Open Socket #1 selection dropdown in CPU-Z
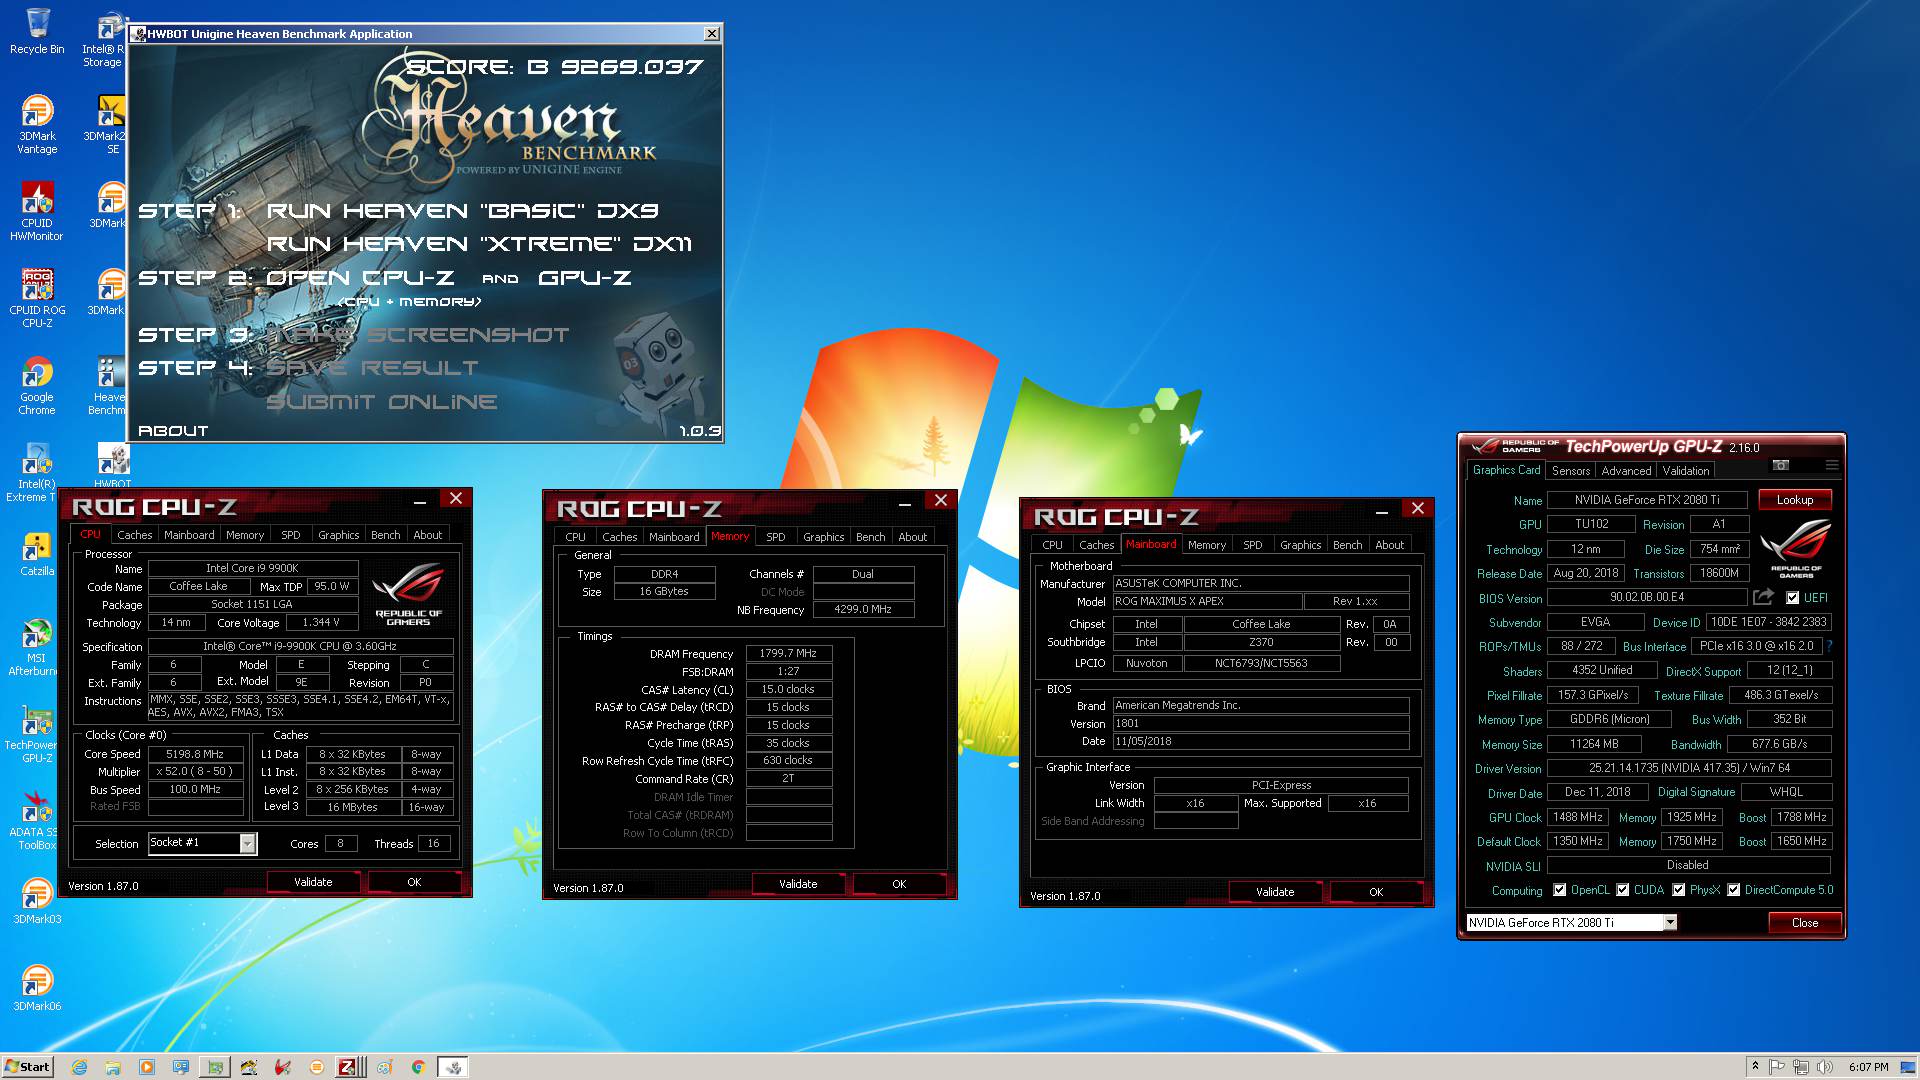This screenshot has height=1080, width=1920. [247, 844]
